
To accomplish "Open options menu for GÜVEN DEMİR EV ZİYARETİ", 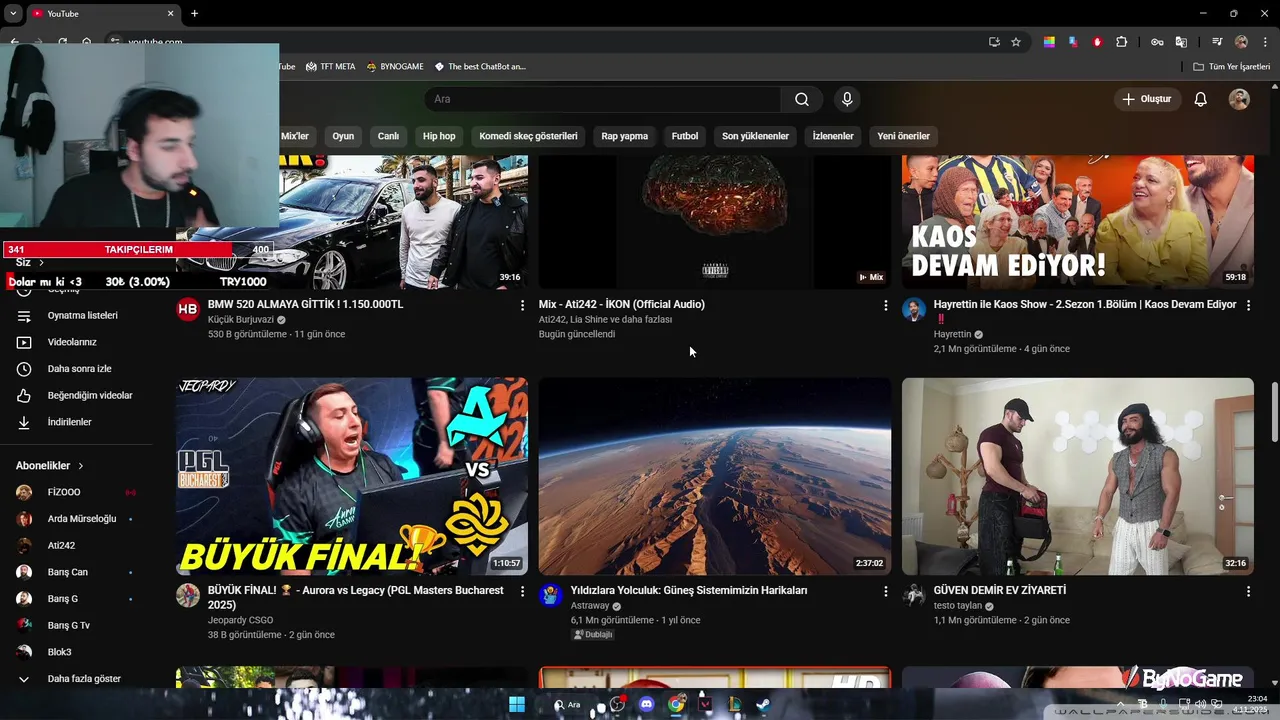I will (1248, 591).
